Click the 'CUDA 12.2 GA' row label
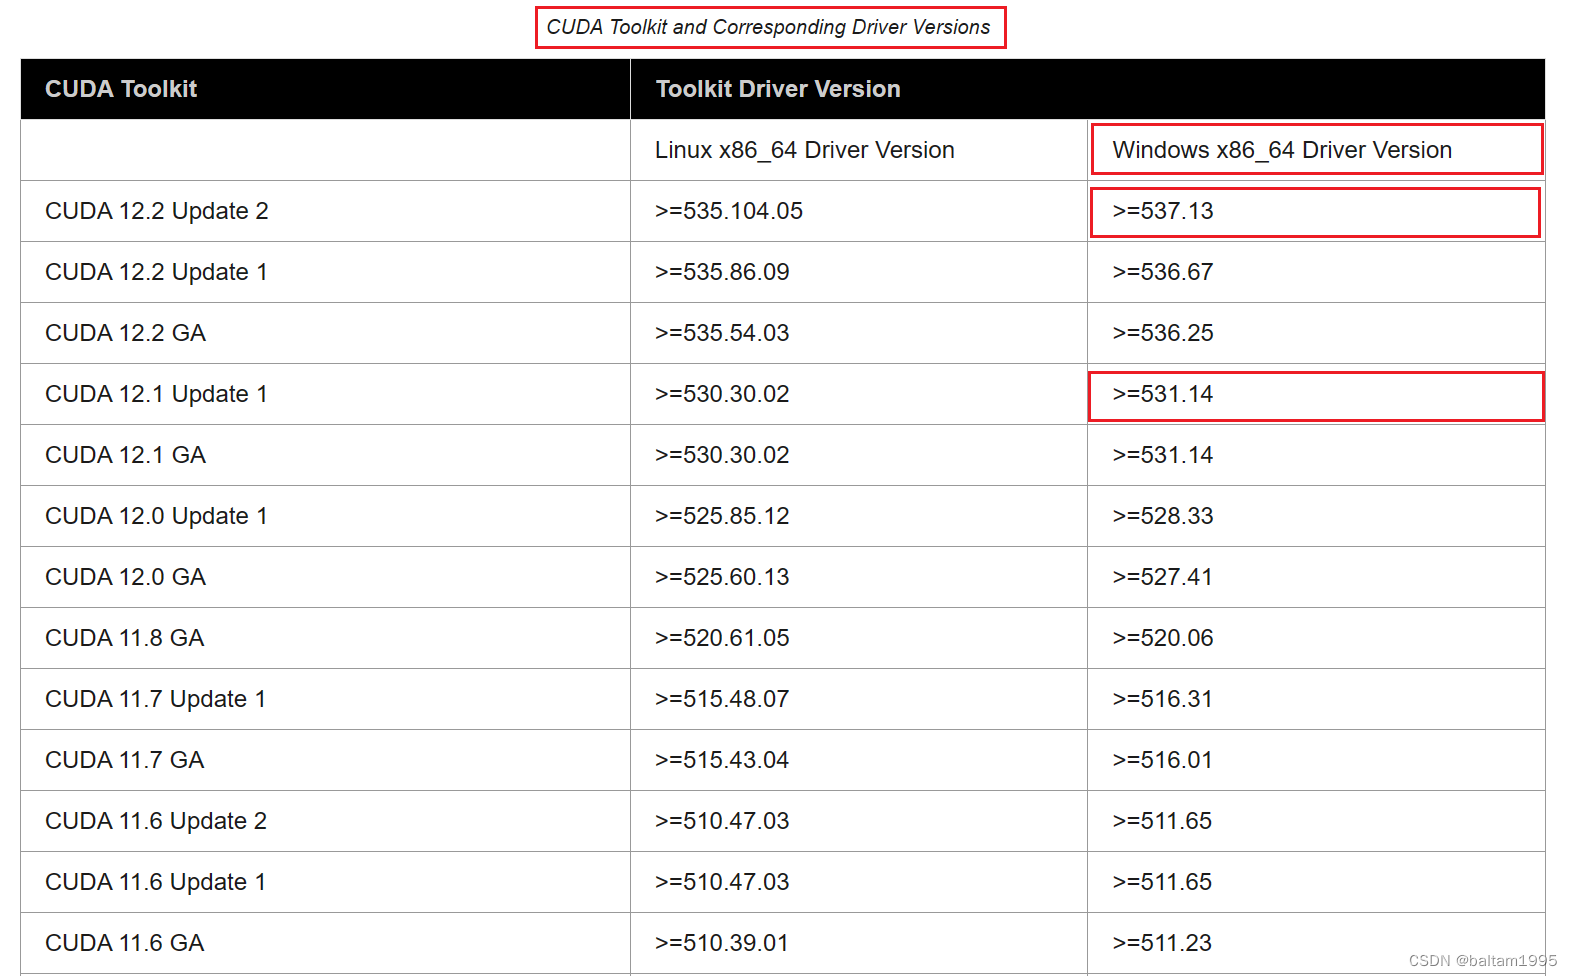The height and width of the screenshot is (976, 1572). click(126, 333)
